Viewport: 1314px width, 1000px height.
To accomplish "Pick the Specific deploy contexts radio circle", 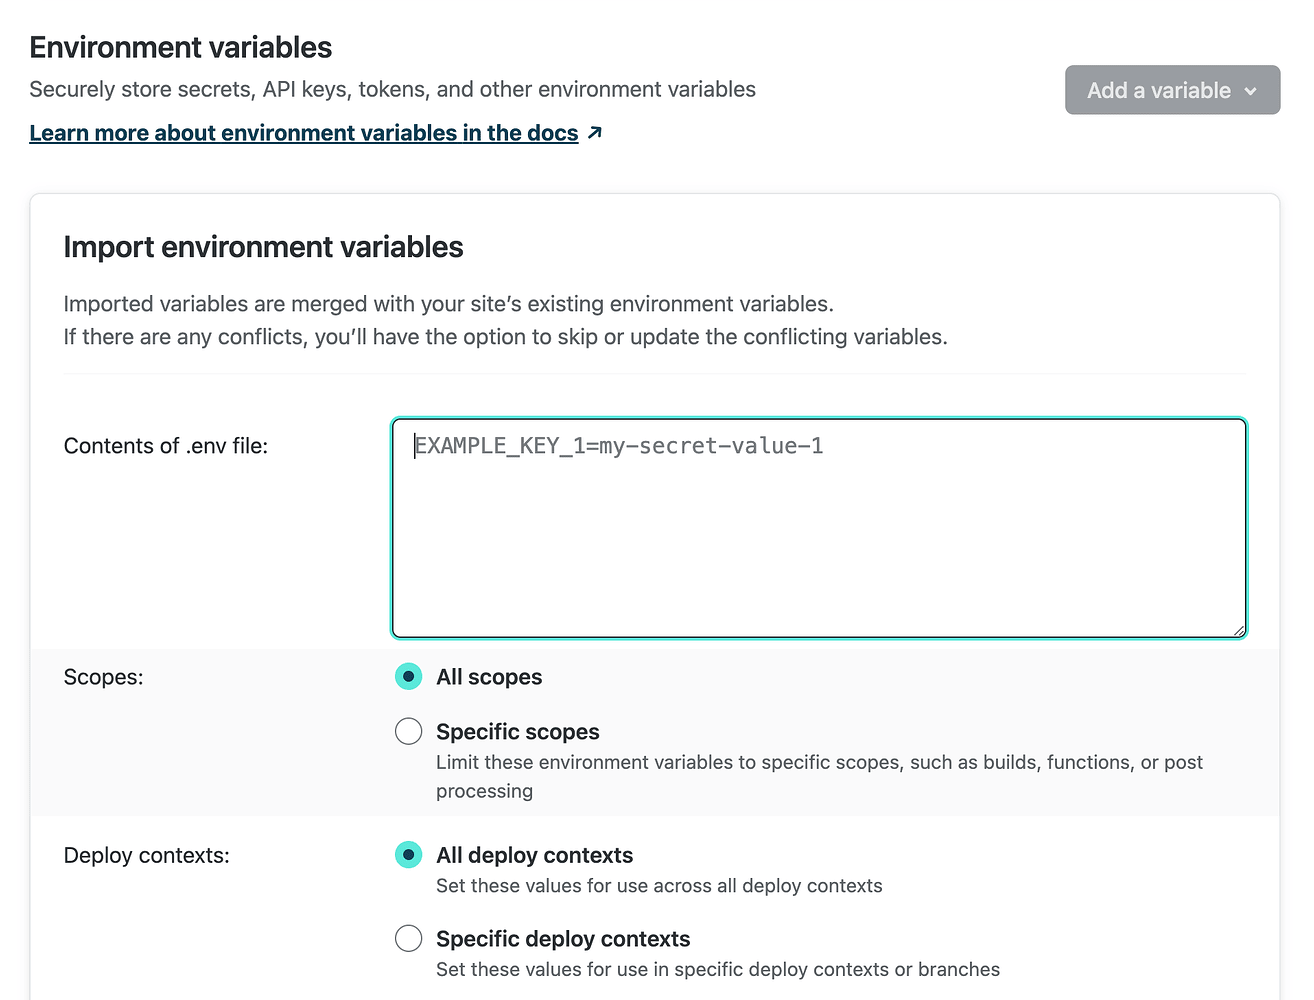I will pos(408,939).
